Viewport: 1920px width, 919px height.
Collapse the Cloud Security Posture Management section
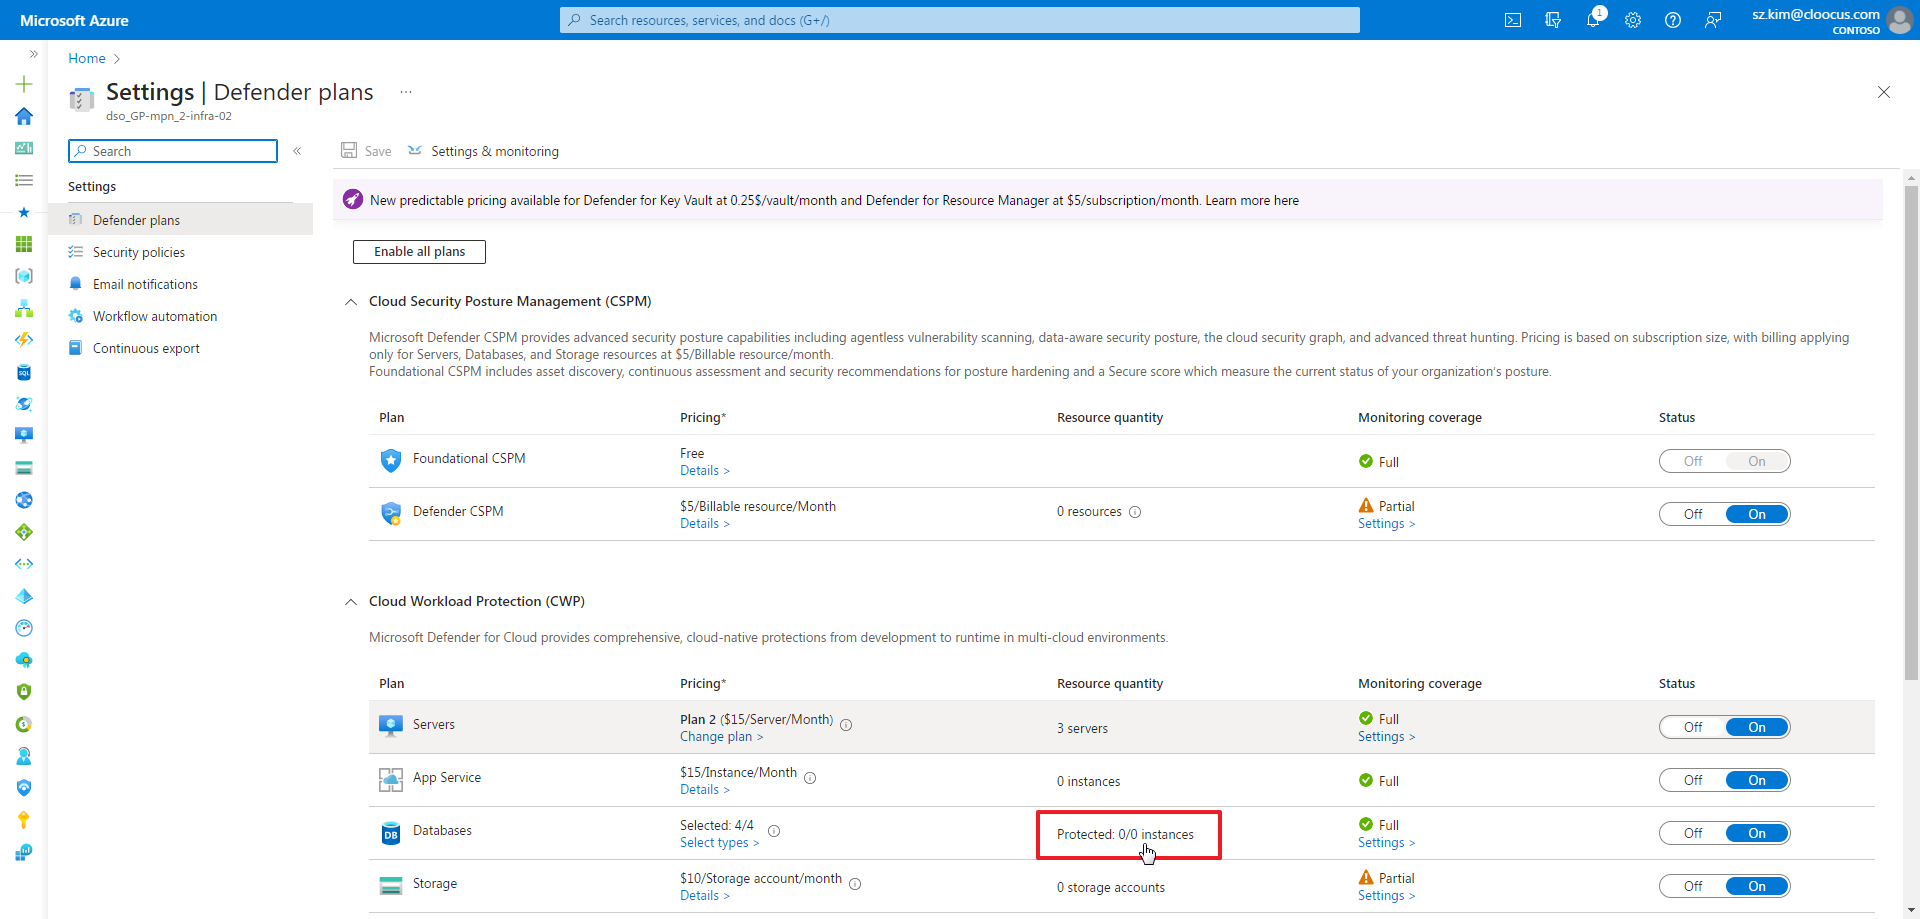coord(351,302)
